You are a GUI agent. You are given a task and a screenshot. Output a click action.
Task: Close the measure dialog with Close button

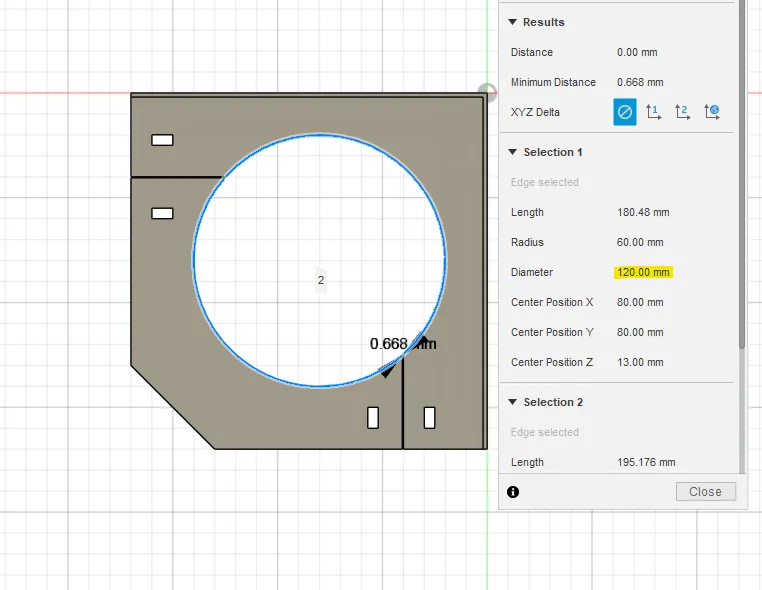pyautogui.click(x=706, y=491)
